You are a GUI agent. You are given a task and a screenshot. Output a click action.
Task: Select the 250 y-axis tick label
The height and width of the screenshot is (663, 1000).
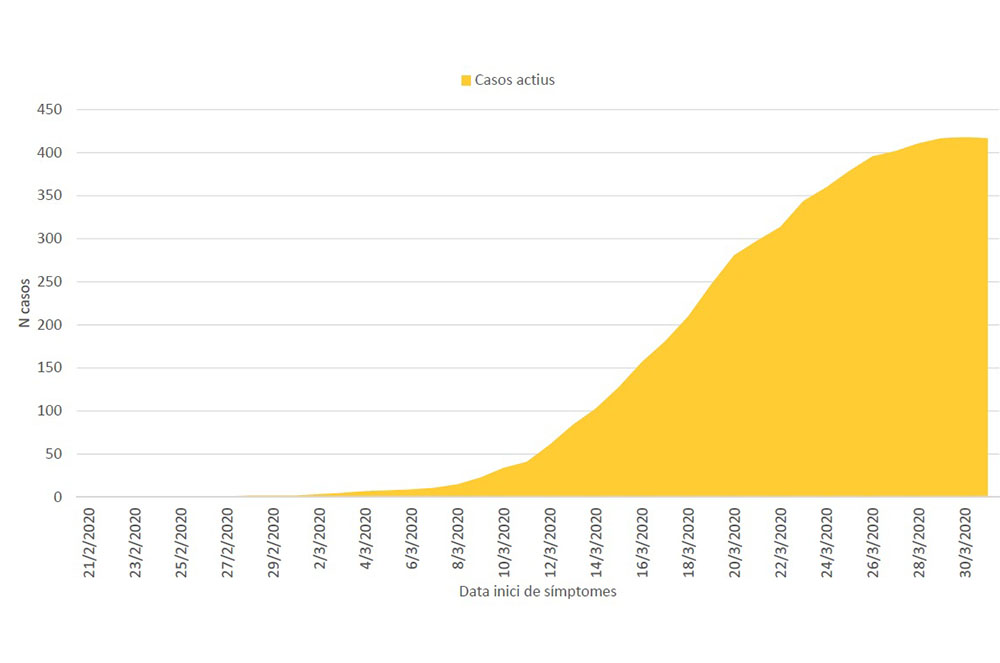click(50, 282)
